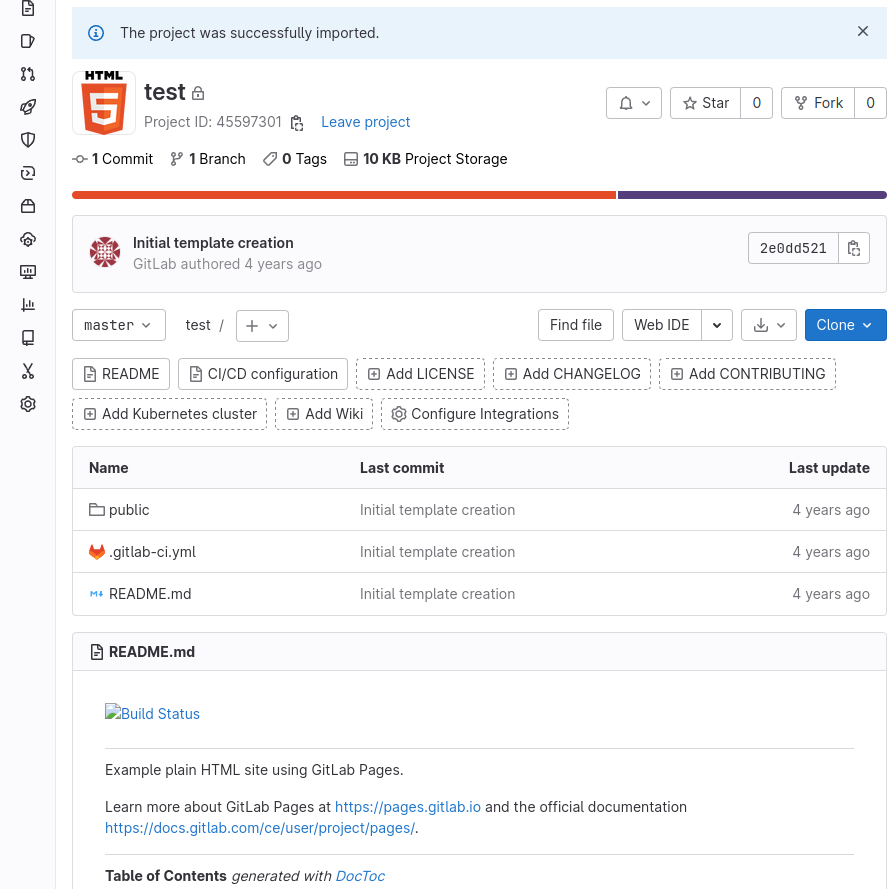
Task: Star the test project
Action: click(705, 102)
